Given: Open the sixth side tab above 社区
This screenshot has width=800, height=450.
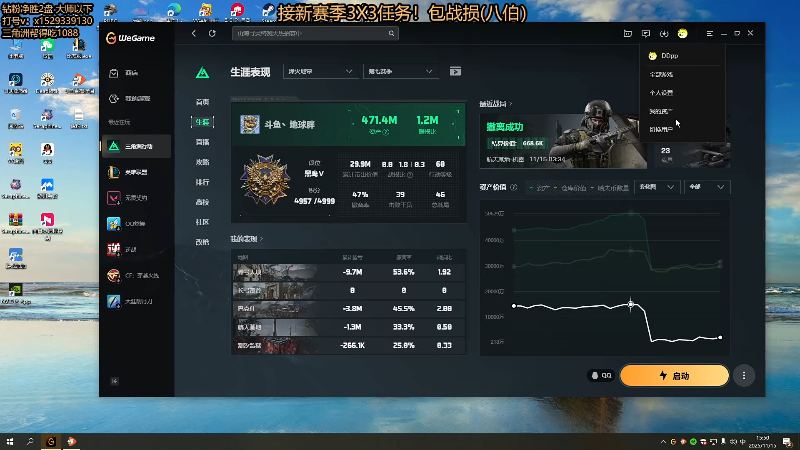Looking at the screenshot, I should 203,203.
